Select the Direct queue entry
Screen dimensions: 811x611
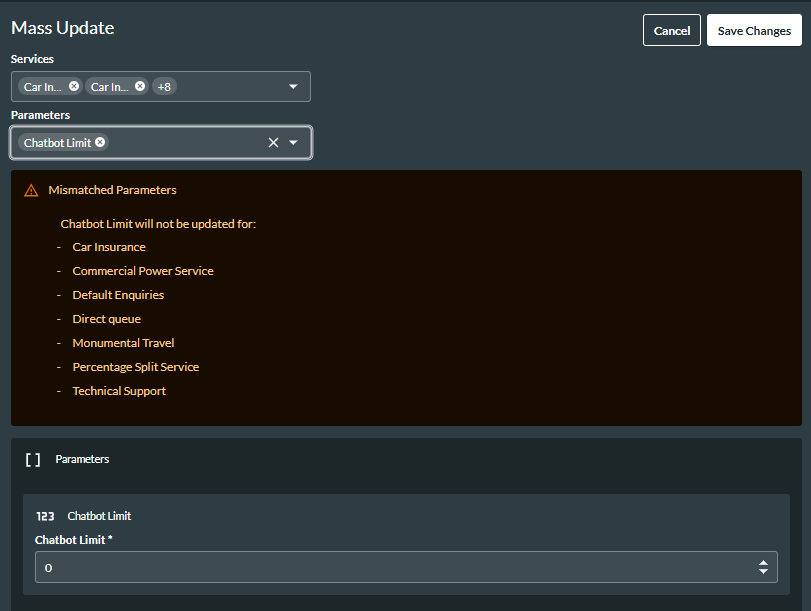pos(107,319)
